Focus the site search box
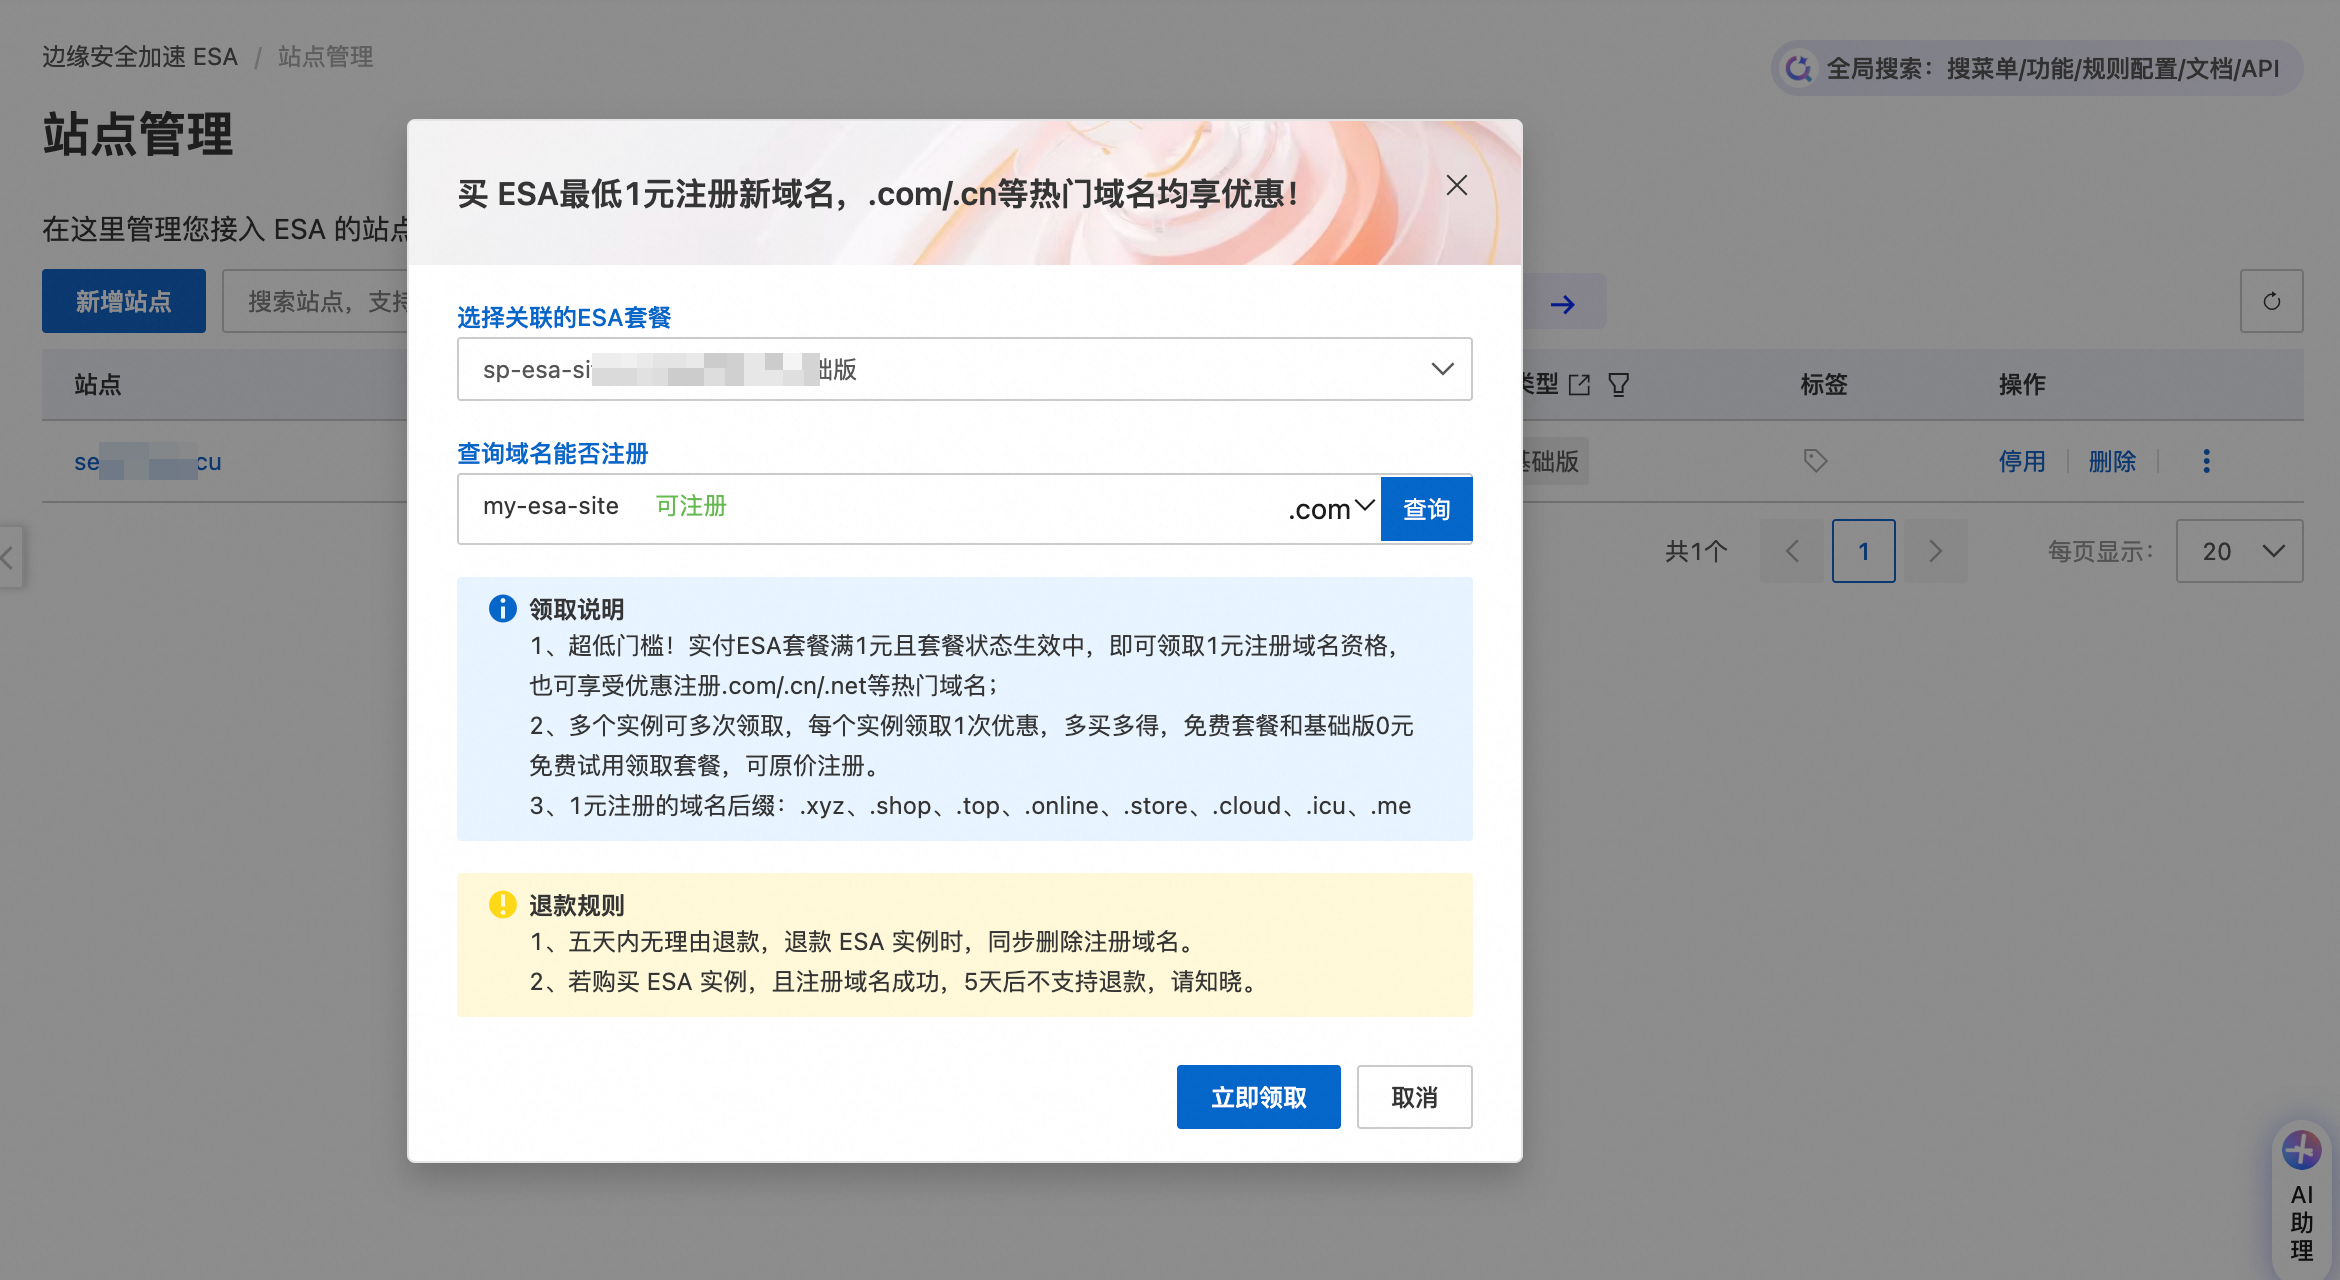2340x1280 pixels. (315, 301)
